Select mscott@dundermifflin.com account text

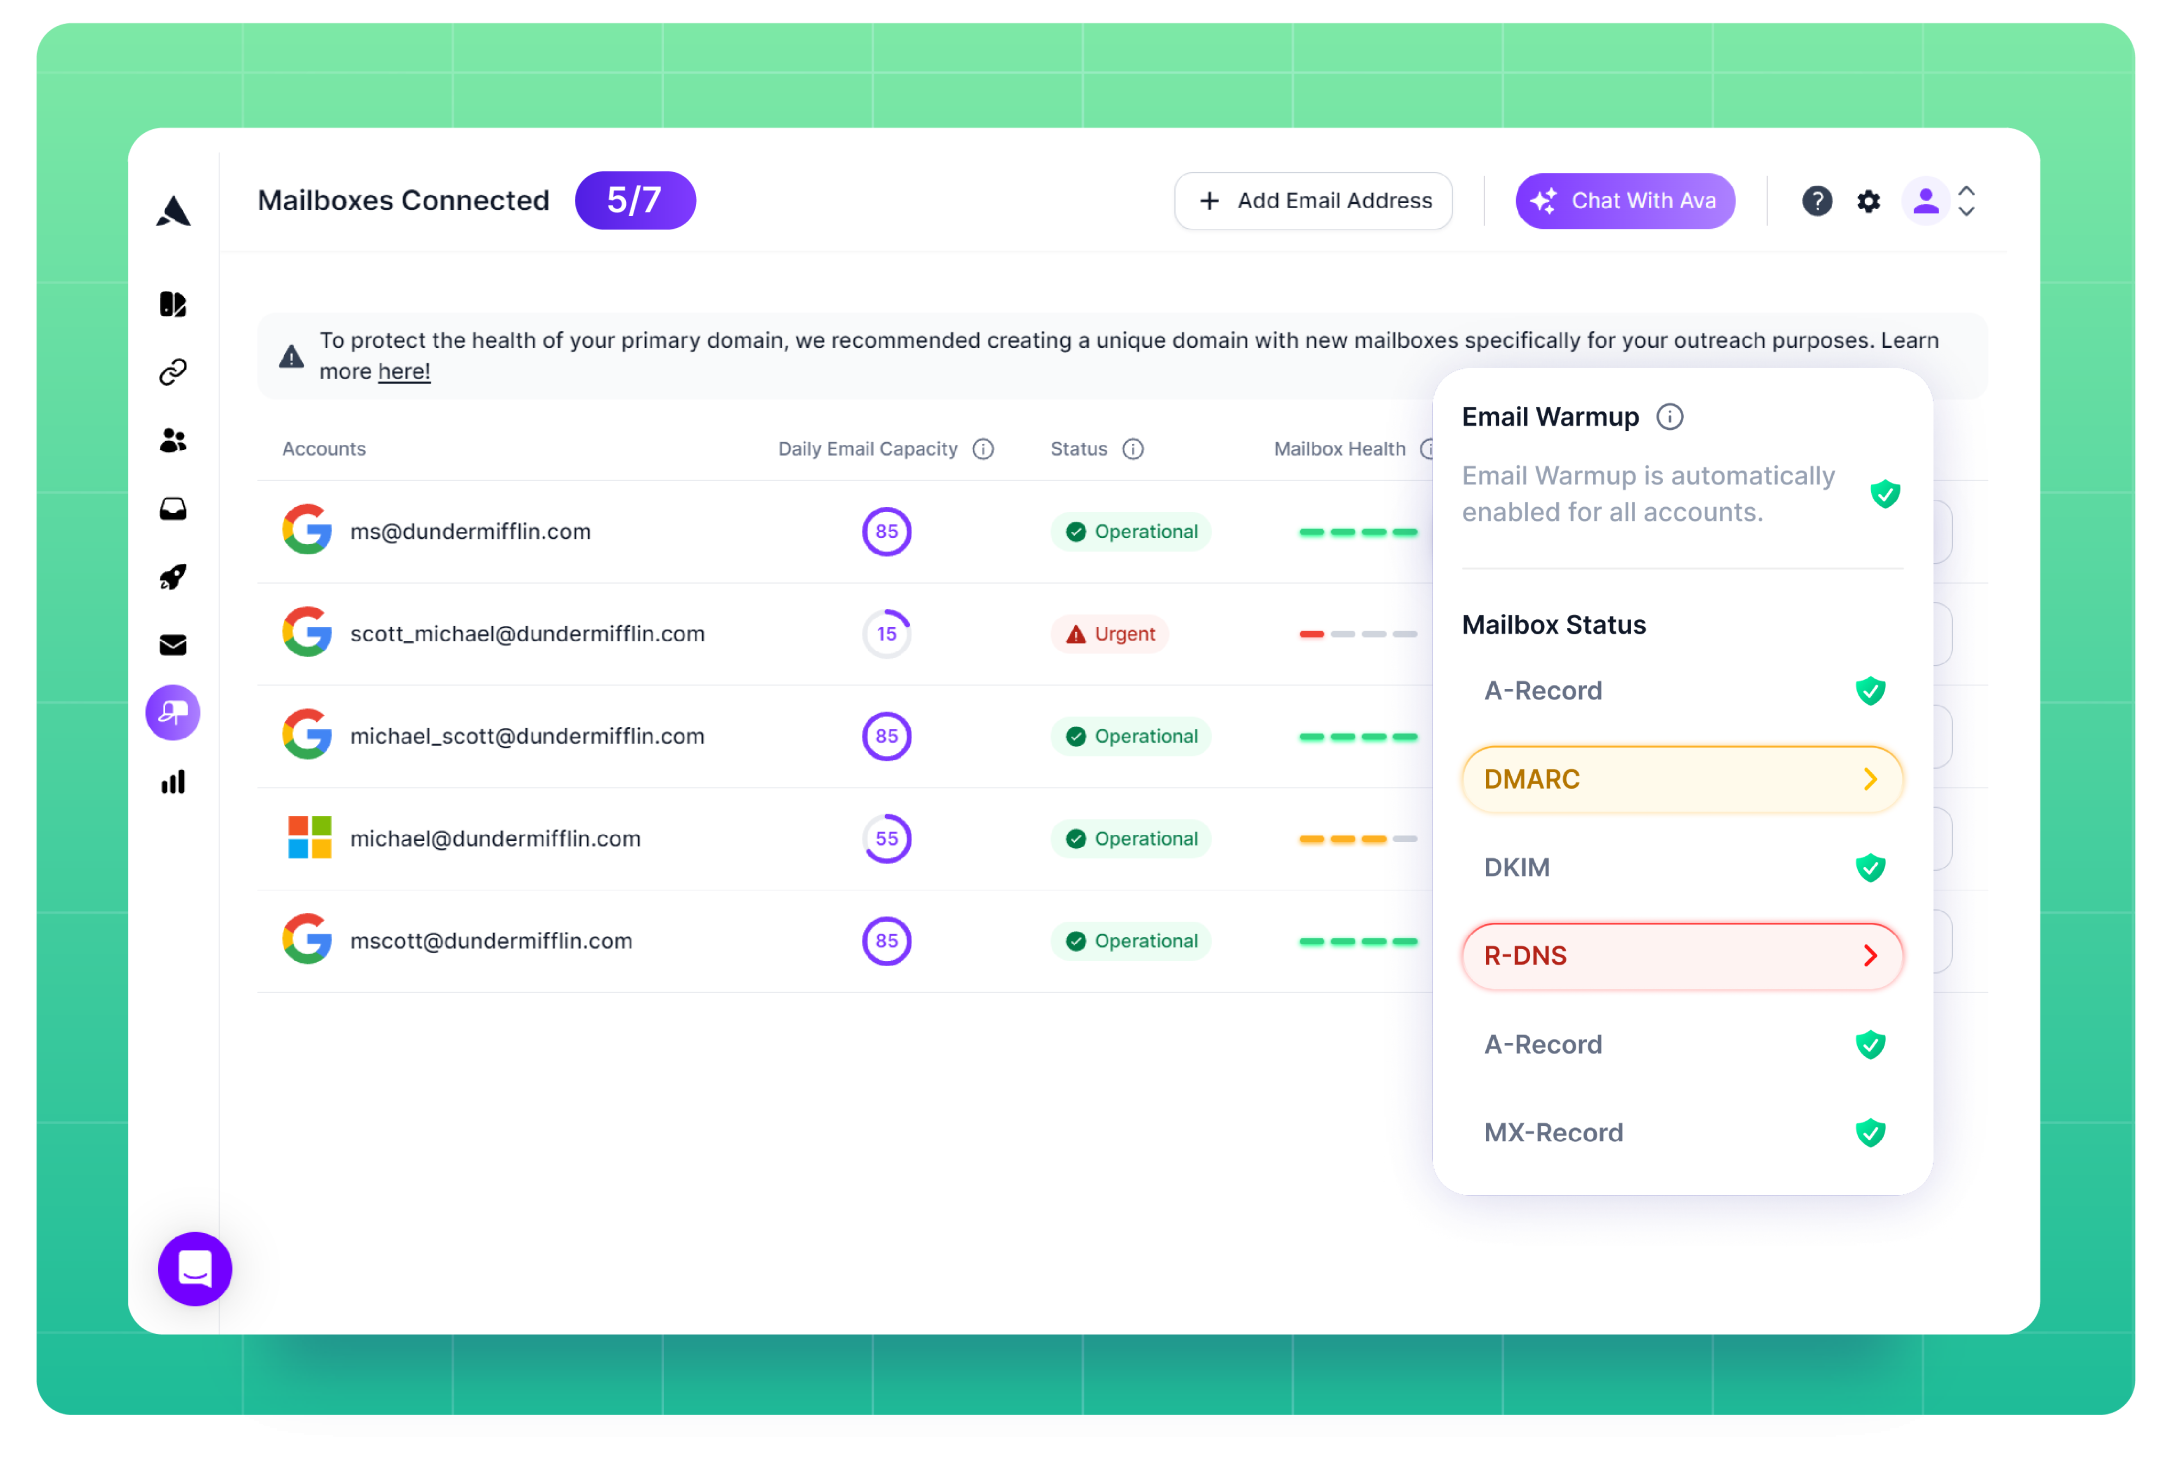(491, 941)
